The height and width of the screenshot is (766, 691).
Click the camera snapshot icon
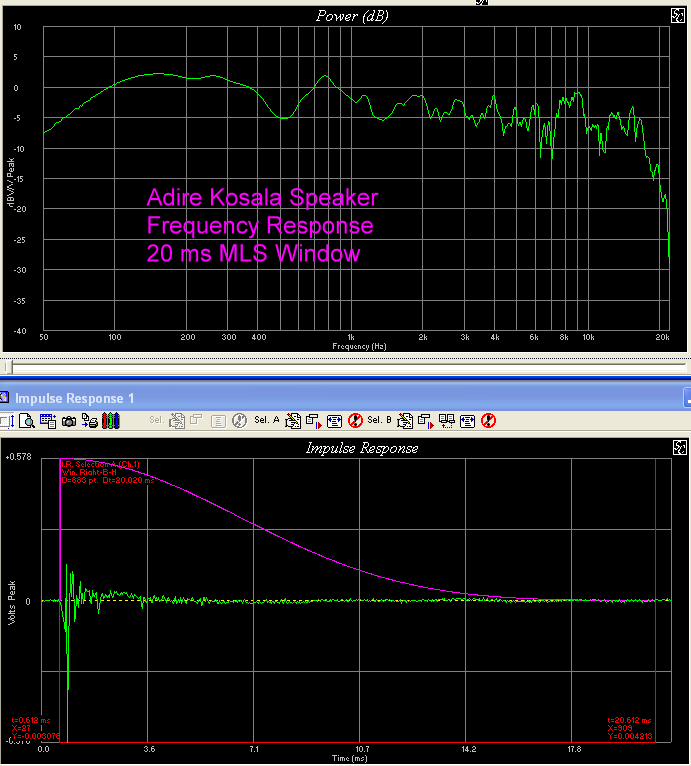pyautogui.click(x=69, y=421)
